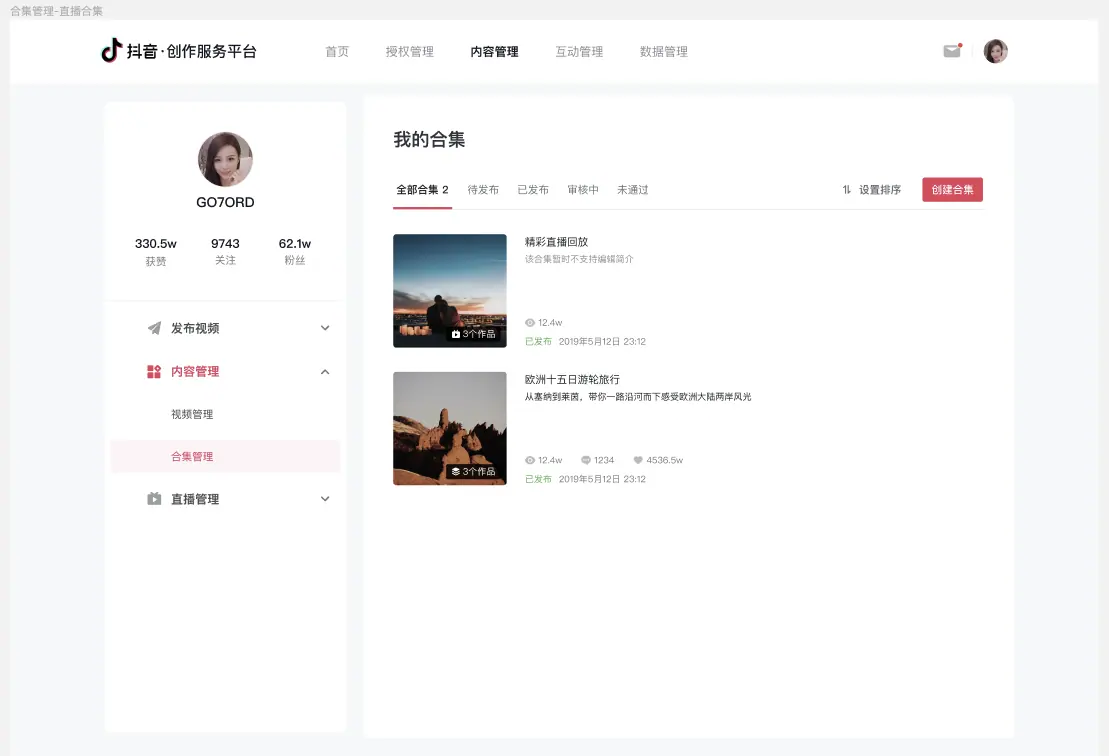Image resolution: width=1109 pixels, height=756 pixels.
Task: Collapse the 内容管理 chevron
Action: (x=325, y=371)
